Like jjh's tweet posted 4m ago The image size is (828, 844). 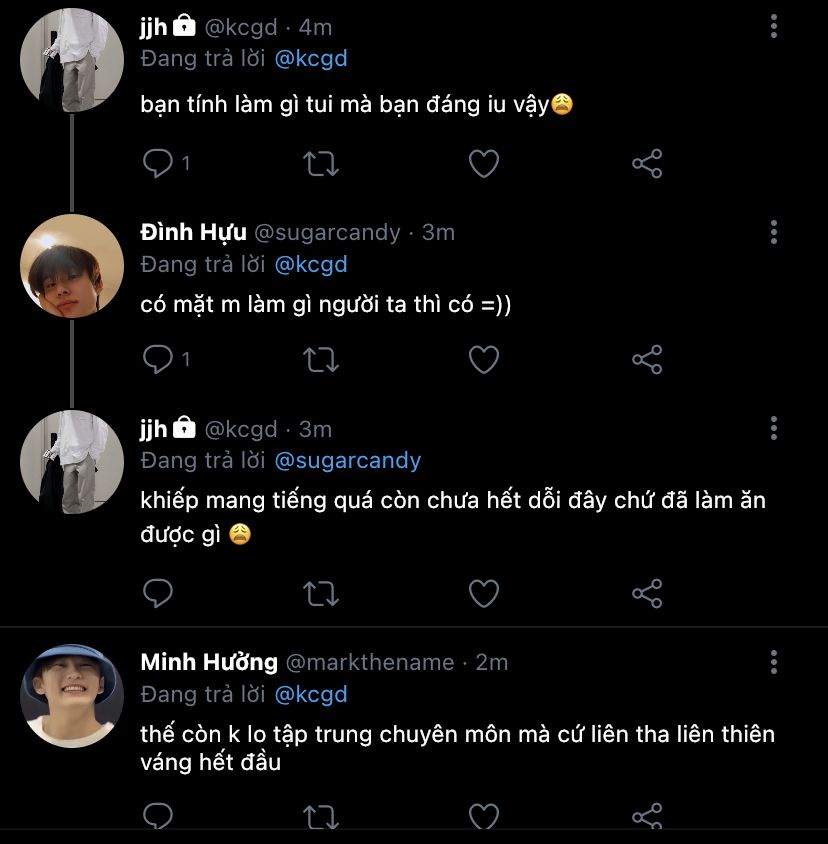(484, 163)
